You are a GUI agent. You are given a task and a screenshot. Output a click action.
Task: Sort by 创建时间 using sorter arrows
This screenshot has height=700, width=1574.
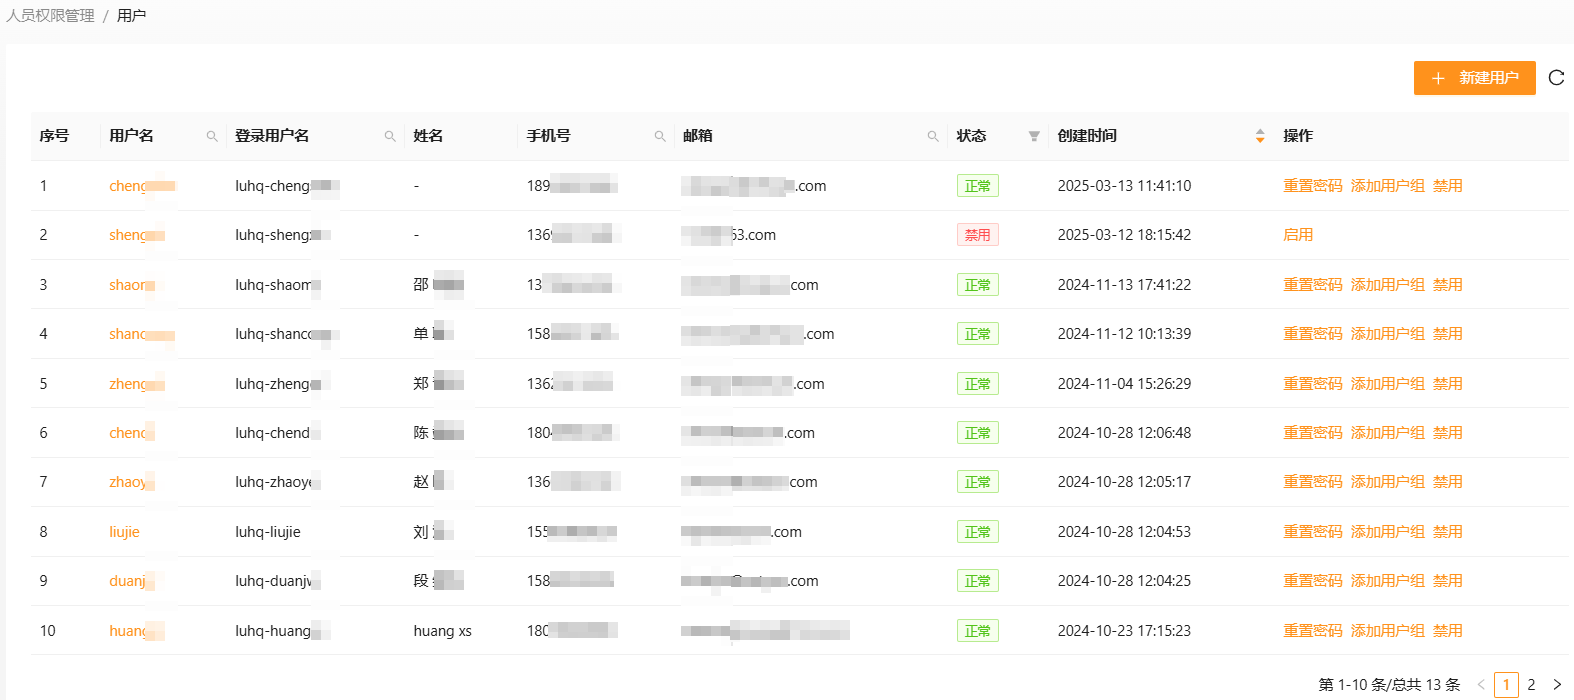click(1260, 136)
